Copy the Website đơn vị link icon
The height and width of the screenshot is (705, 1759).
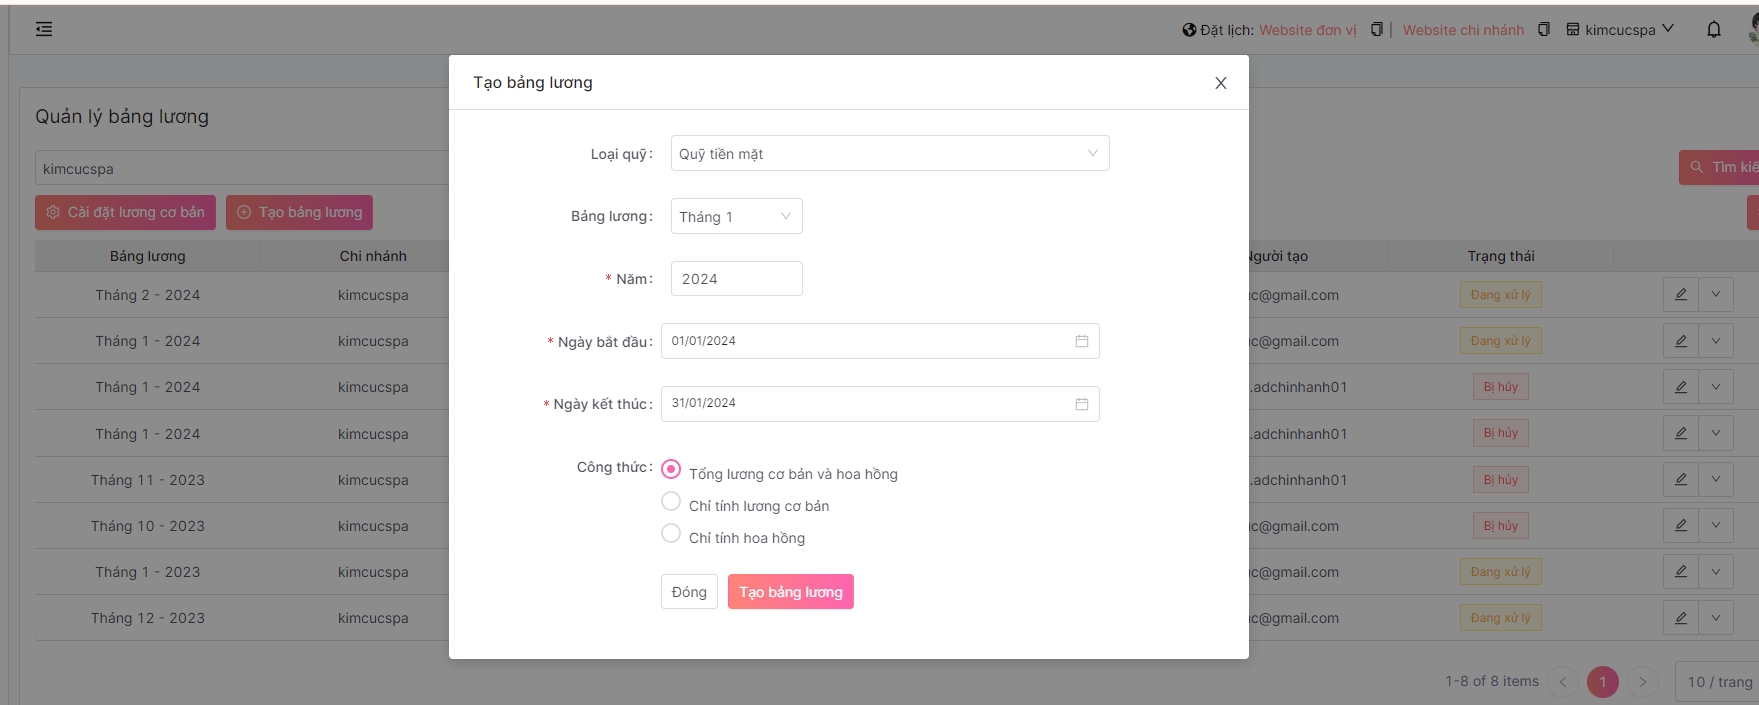click(x=1376, y=30)
